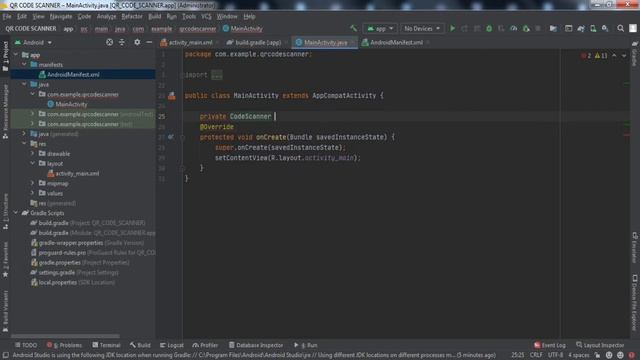Open the Refactor menu
640x360 pixels.
(x=132, y=16)
